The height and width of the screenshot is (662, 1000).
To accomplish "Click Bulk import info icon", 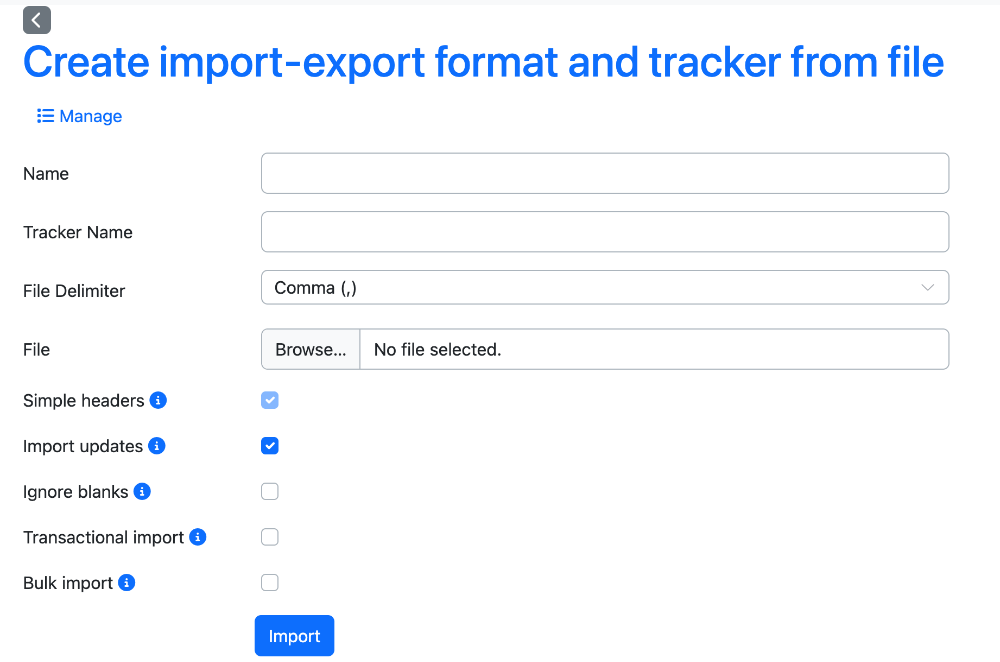I will tap(127, 583).
